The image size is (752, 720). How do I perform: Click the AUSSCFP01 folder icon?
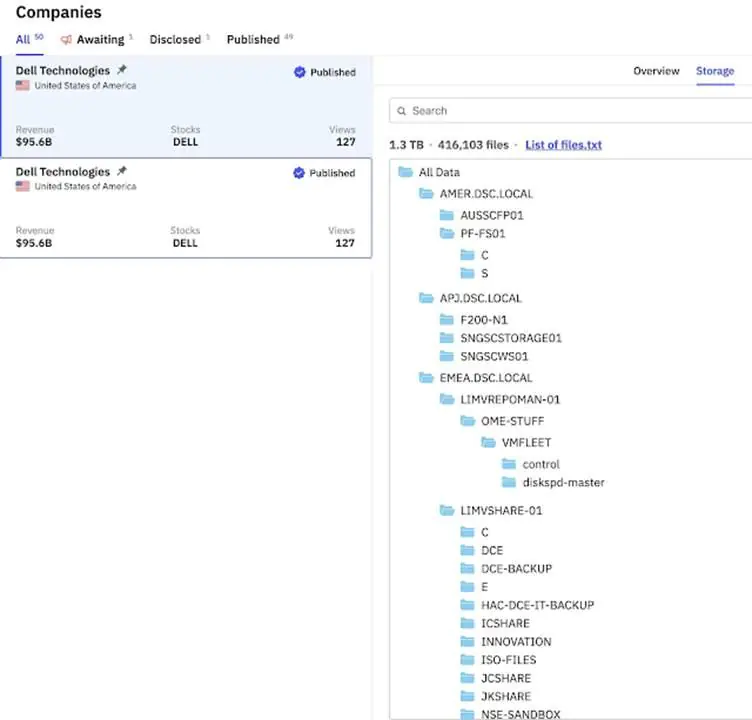click(x=447, y=215)
